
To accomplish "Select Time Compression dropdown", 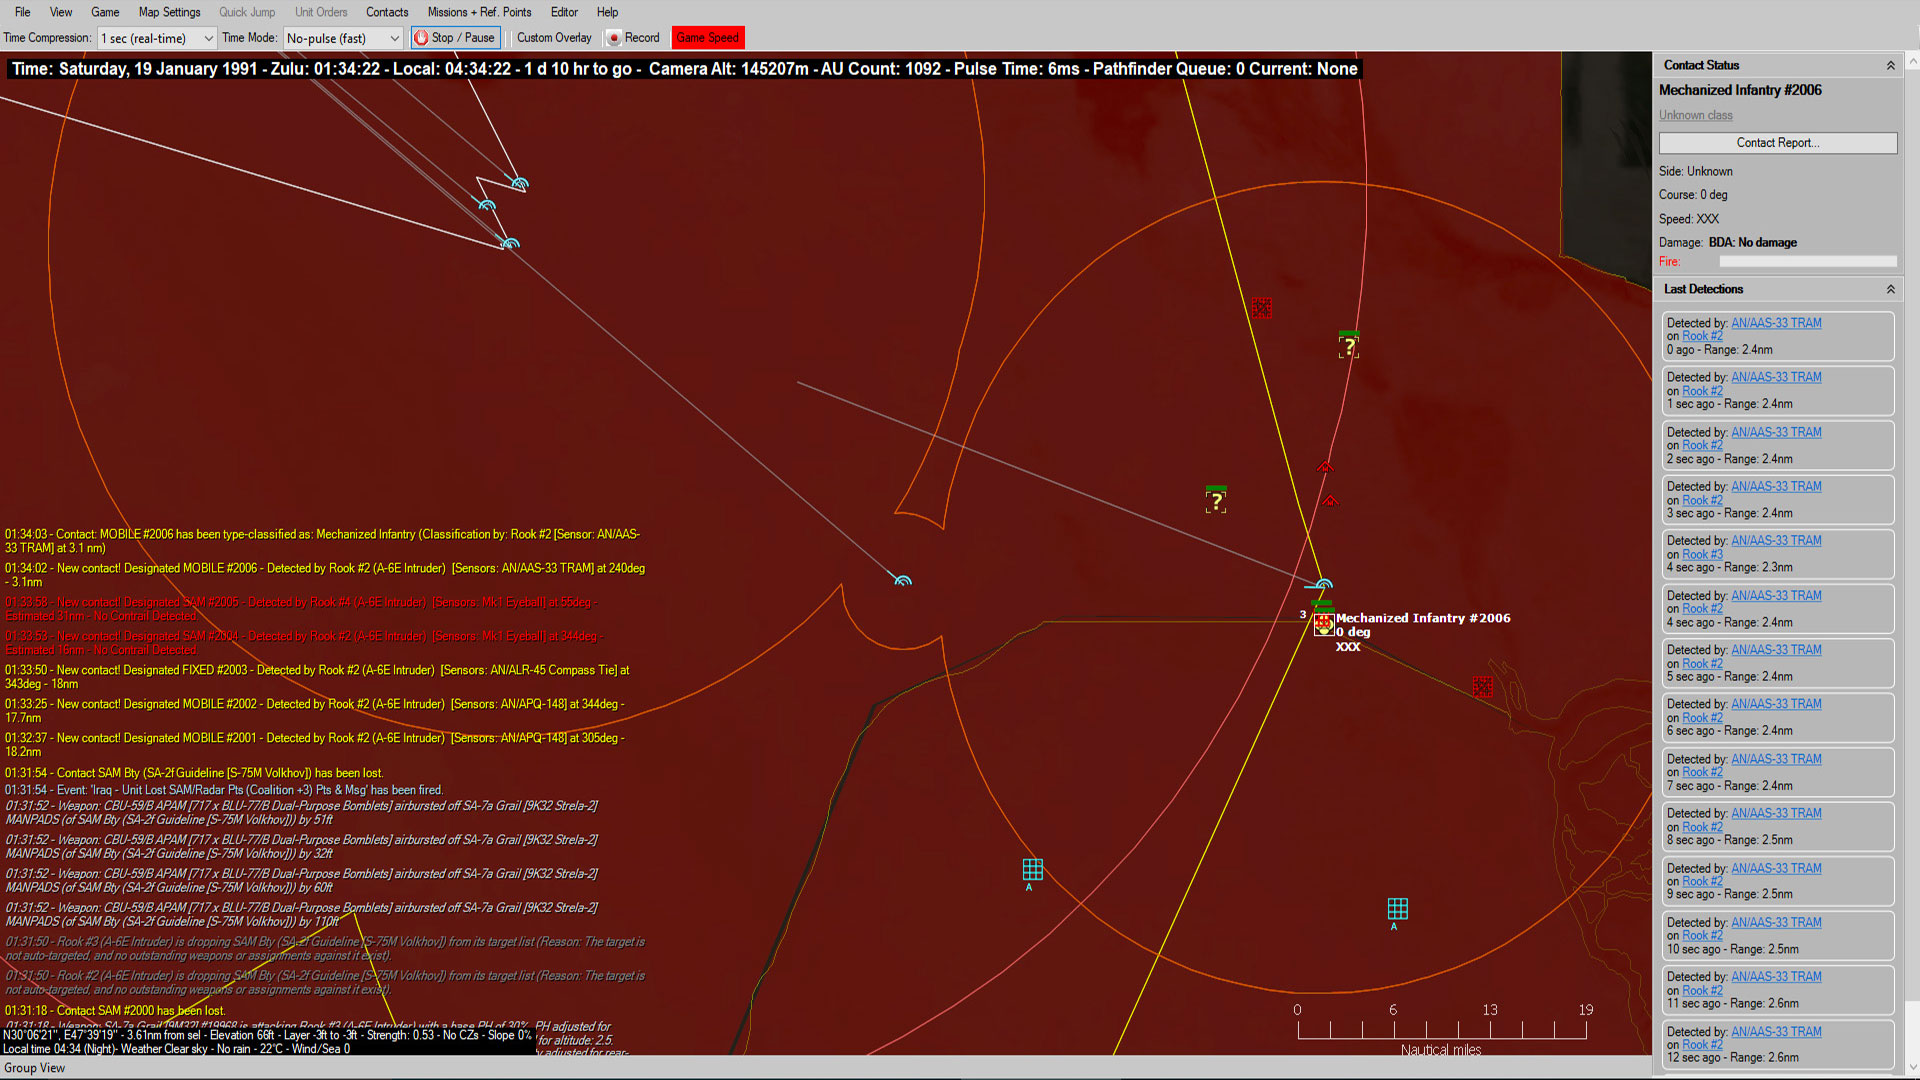I will 156,37.
